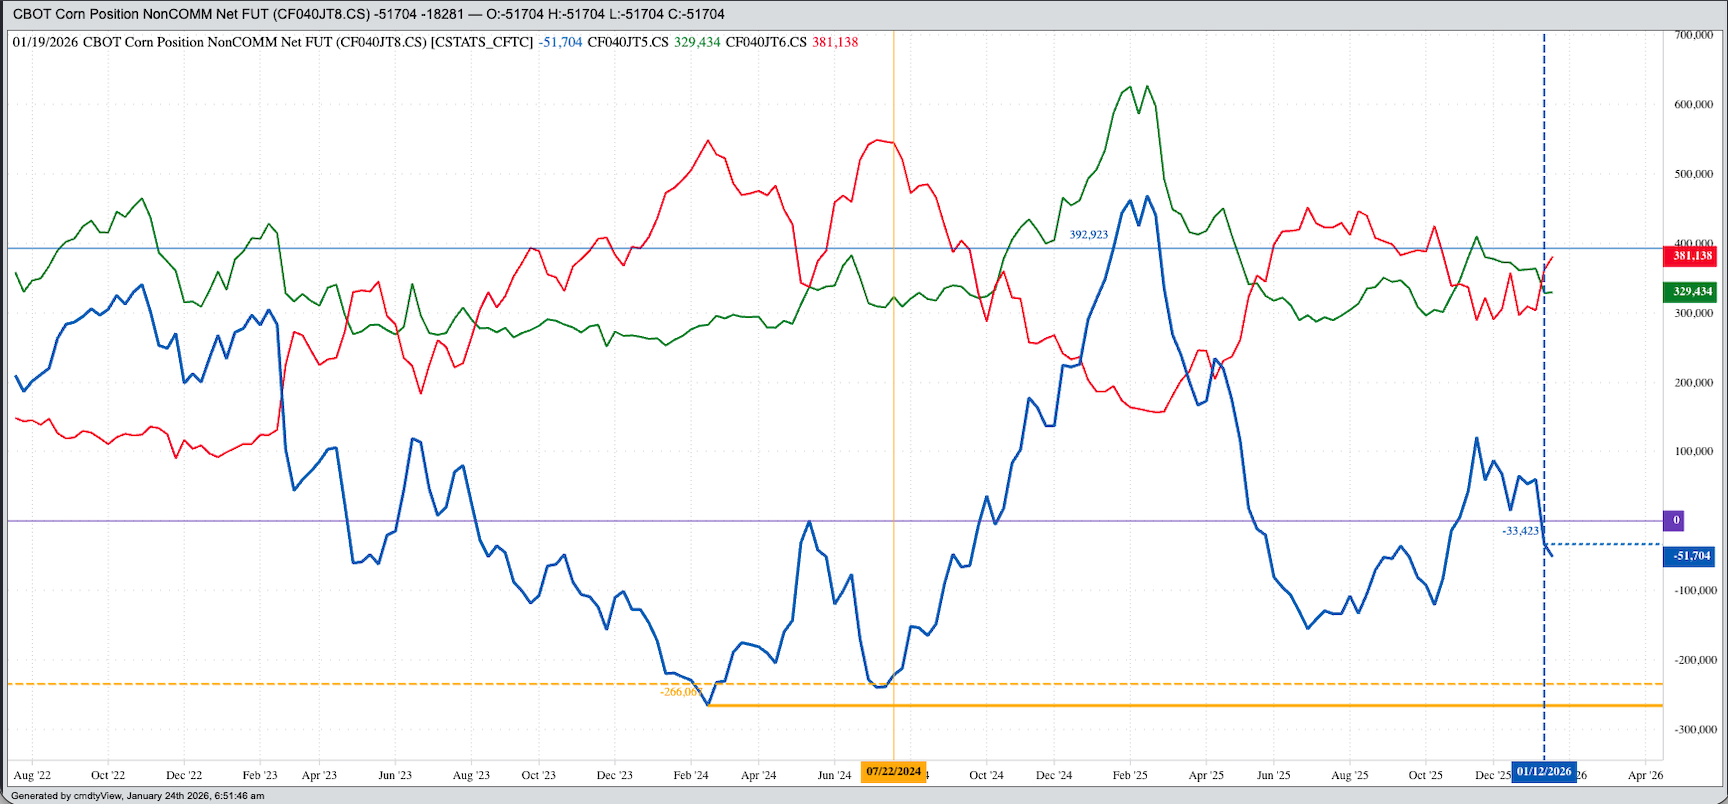Select the blue 01/12/2026 date marker
This screenshot has height=804, width=1728.
coord(1543,772)
